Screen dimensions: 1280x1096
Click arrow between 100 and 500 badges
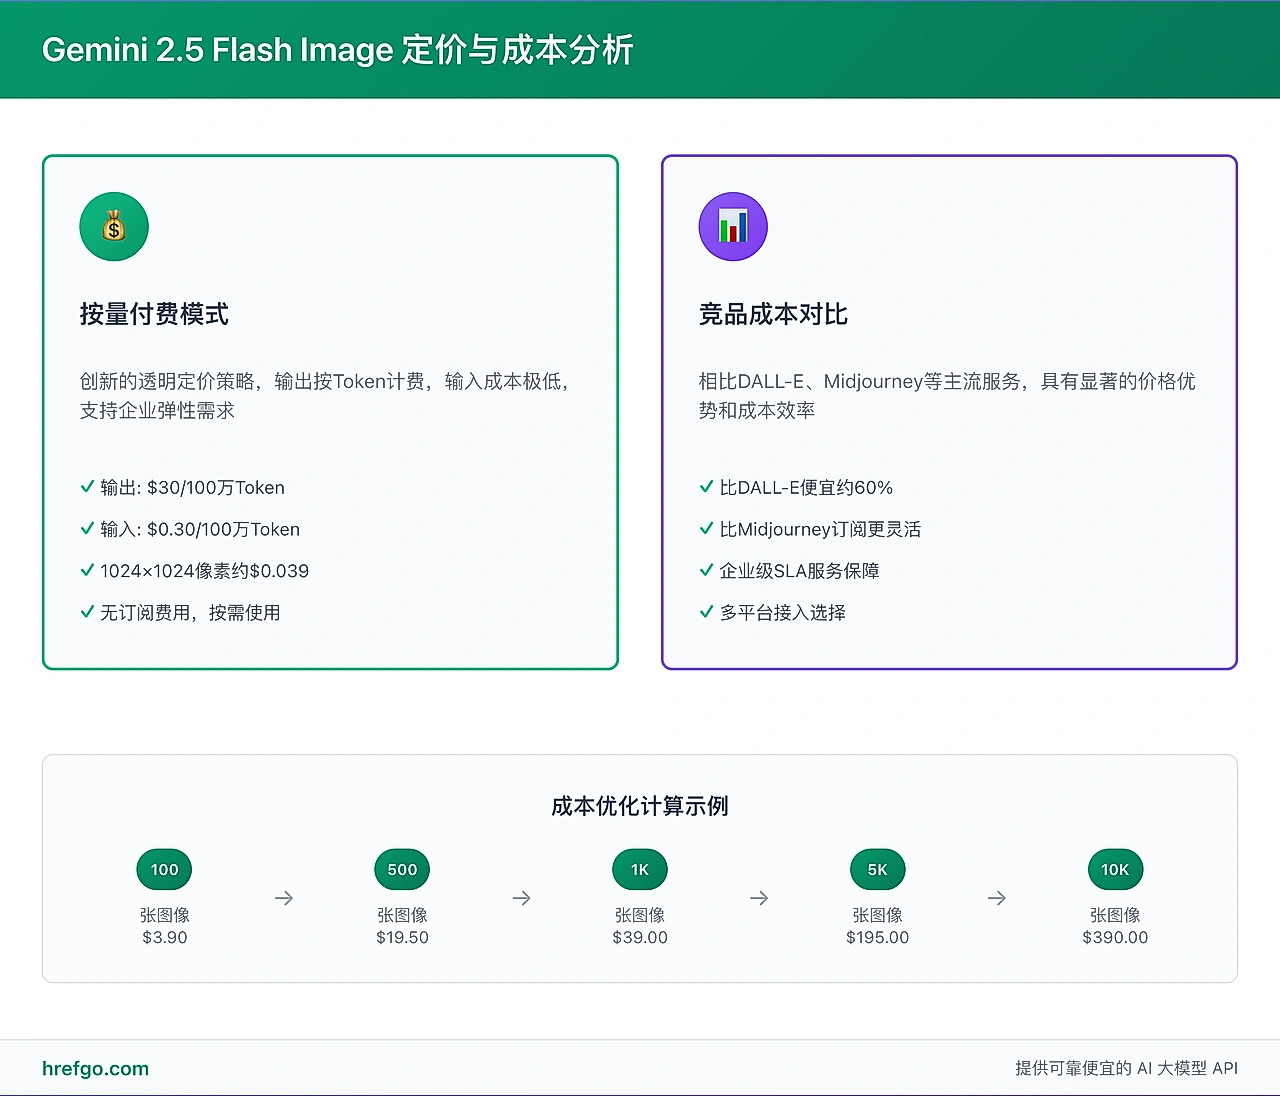coord(284,898)
